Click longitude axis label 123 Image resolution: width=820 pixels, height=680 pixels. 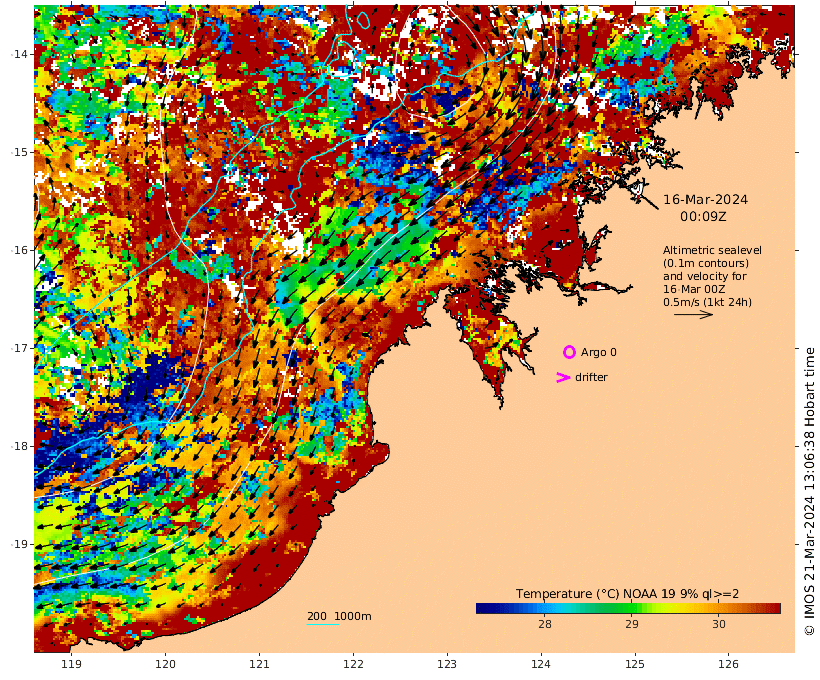tap(447, 664)
